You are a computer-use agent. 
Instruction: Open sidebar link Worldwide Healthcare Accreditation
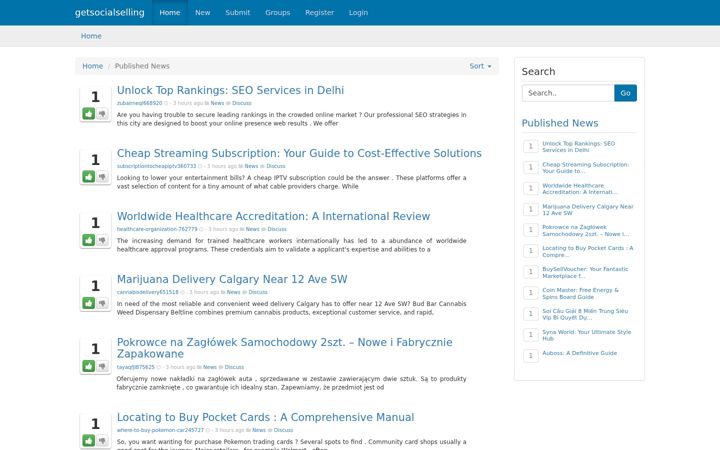point(579,189)
